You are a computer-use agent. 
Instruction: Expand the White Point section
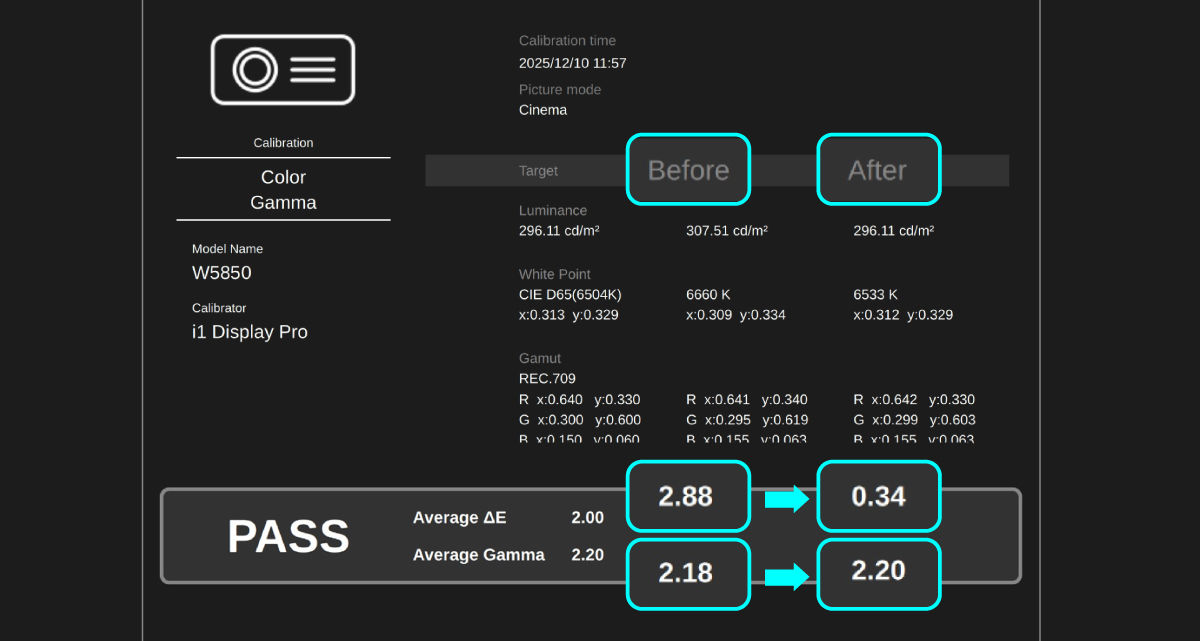point(554,274)
